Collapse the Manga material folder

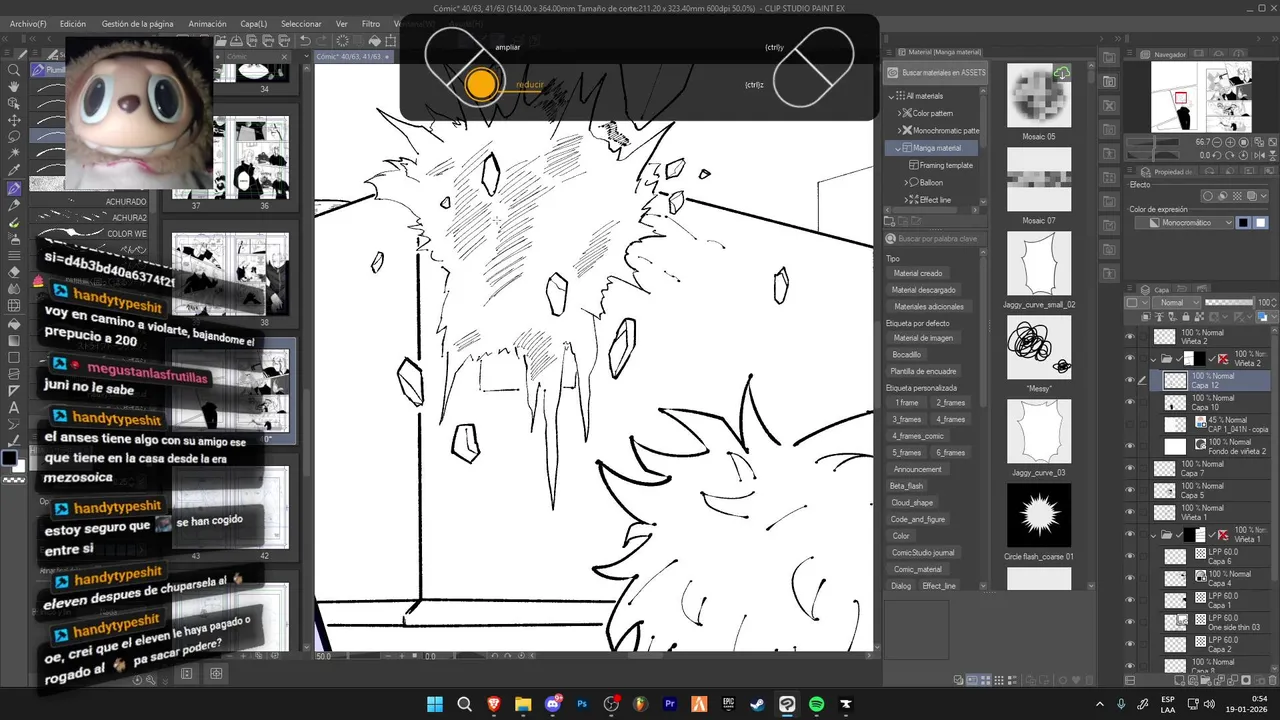899,148
